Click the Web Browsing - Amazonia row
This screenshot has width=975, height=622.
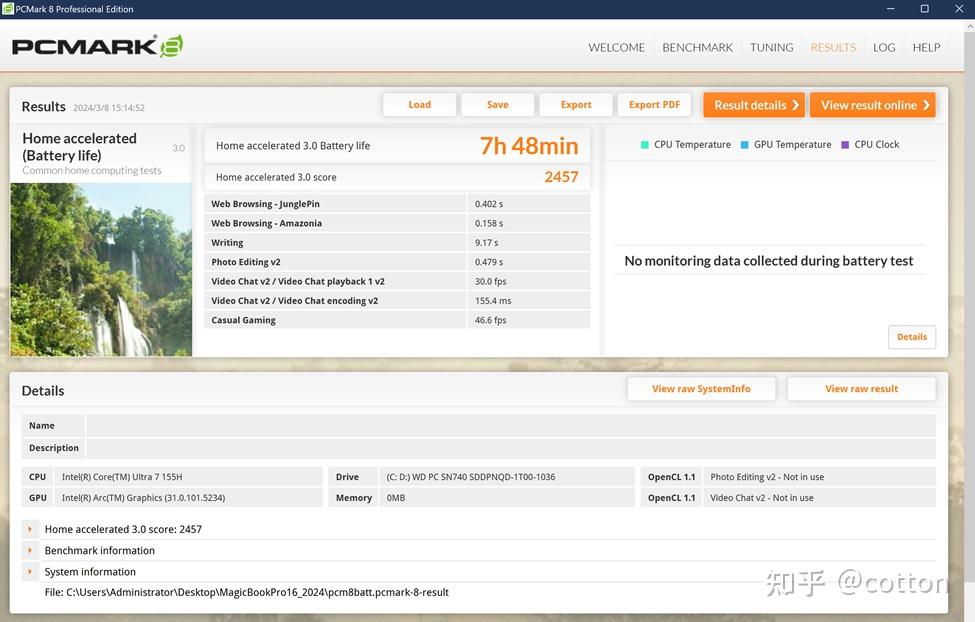pos(397,223)
